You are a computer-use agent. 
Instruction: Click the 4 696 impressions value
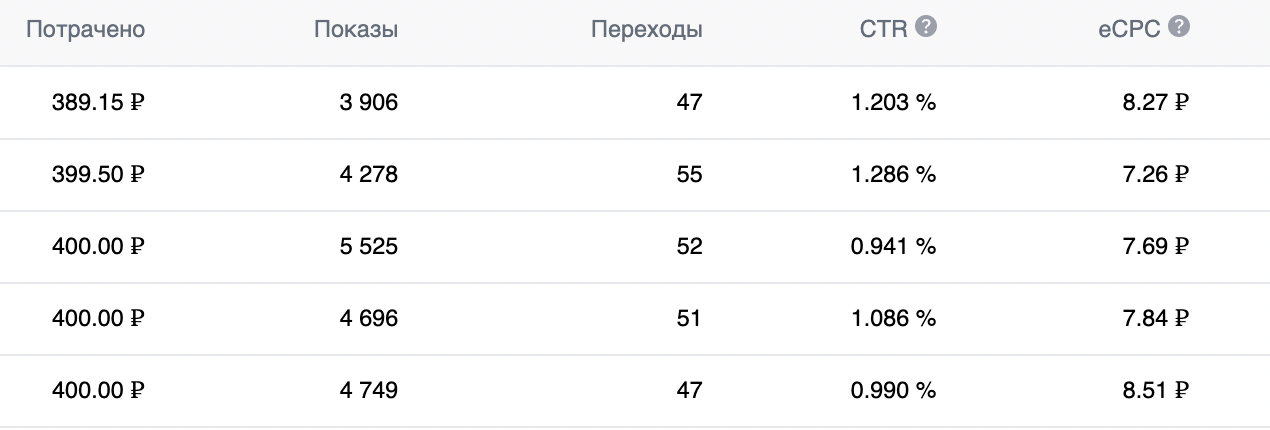(x=370, y=318)
